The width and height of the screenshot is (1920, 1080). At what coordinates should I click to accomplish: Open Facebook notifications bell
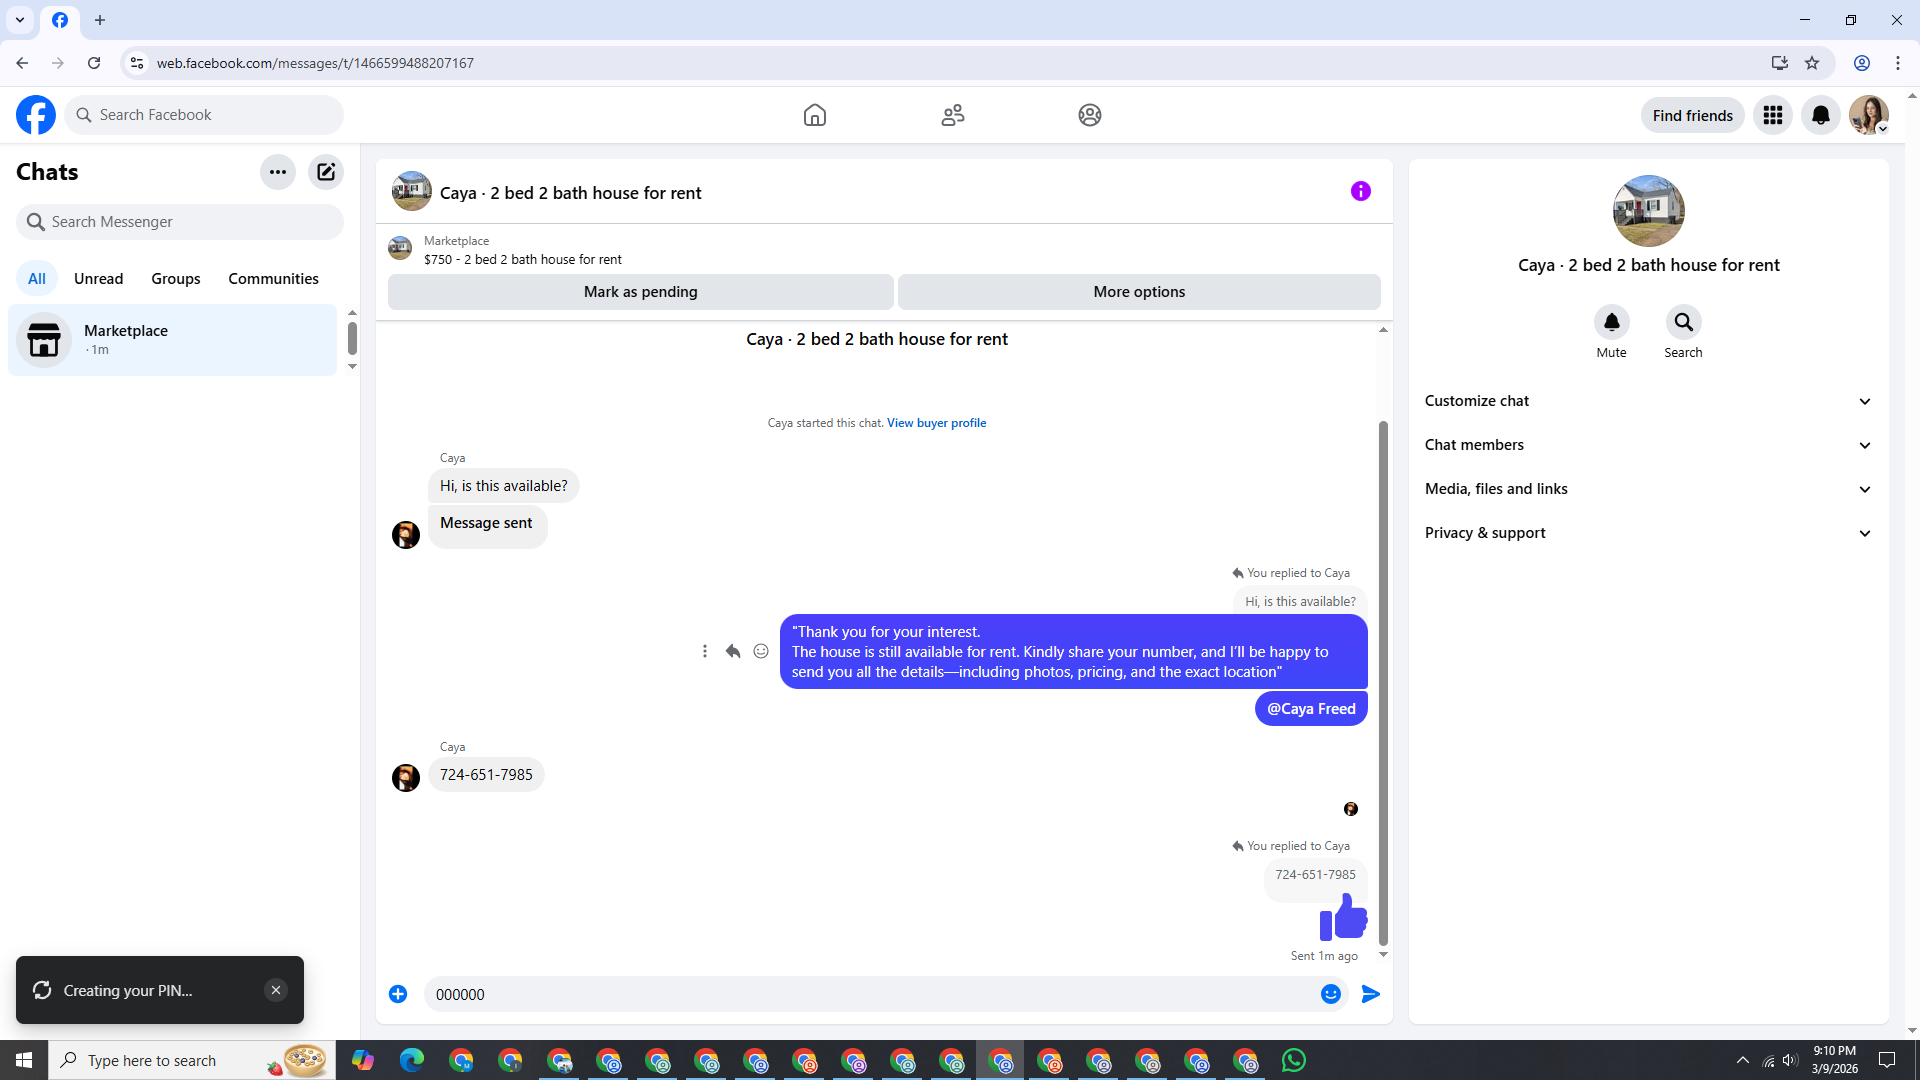click(1820, 115)
